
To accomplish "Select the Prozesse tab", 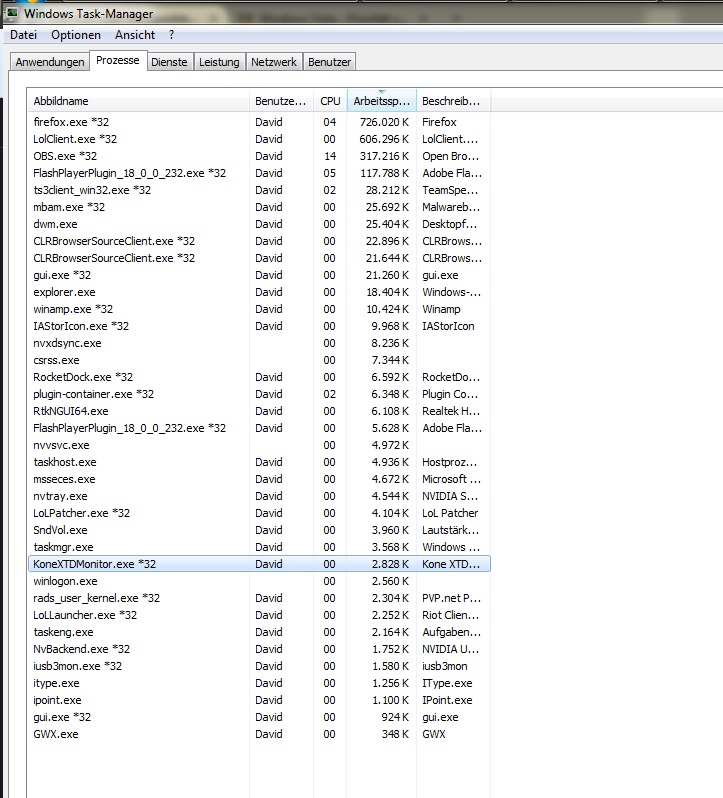I will coord(118,61).
